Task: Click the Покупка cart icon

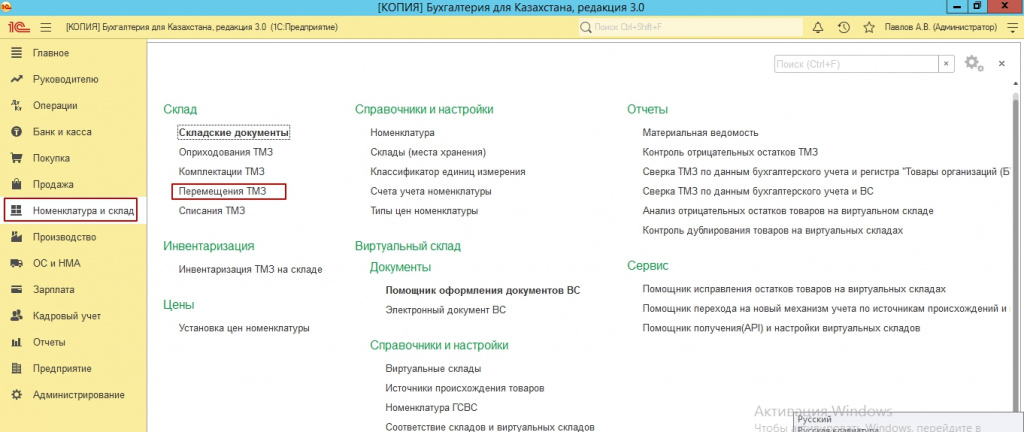Action: [17, 158]
